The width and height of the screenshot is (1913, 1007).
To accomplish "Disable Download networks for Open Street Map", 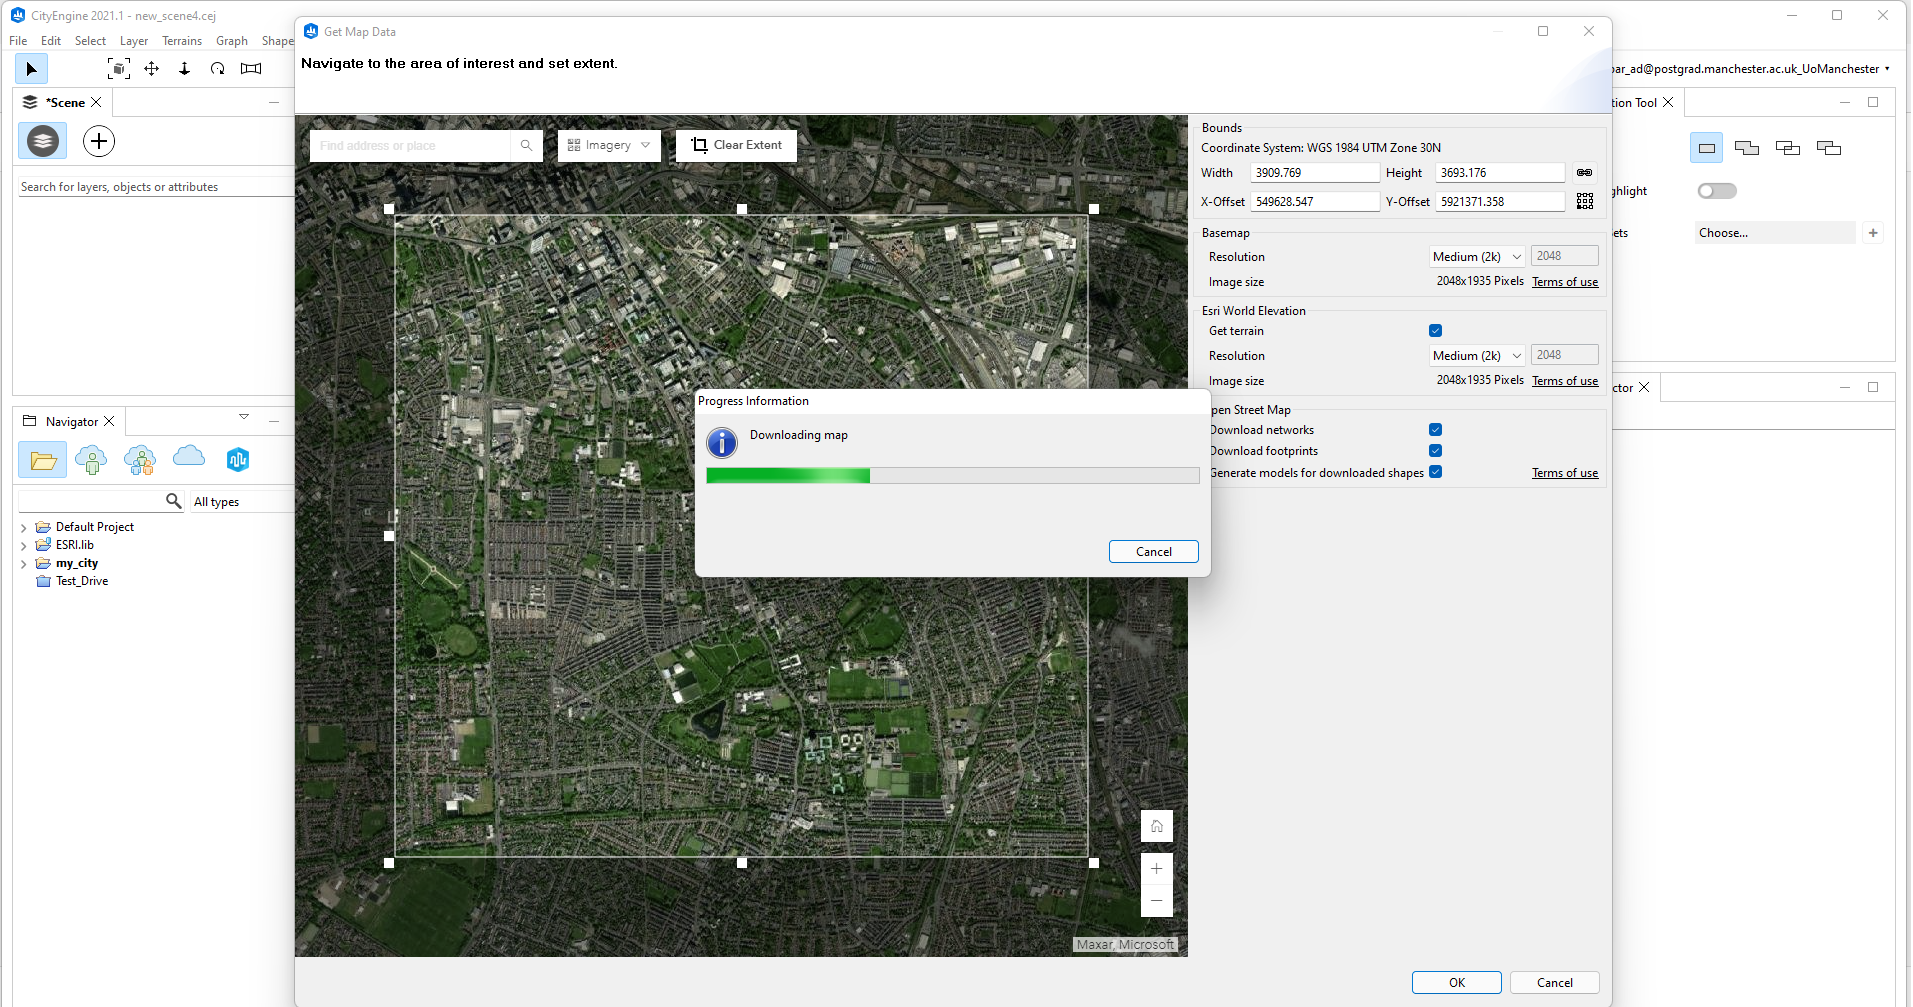I will [x=1434, y=429].
